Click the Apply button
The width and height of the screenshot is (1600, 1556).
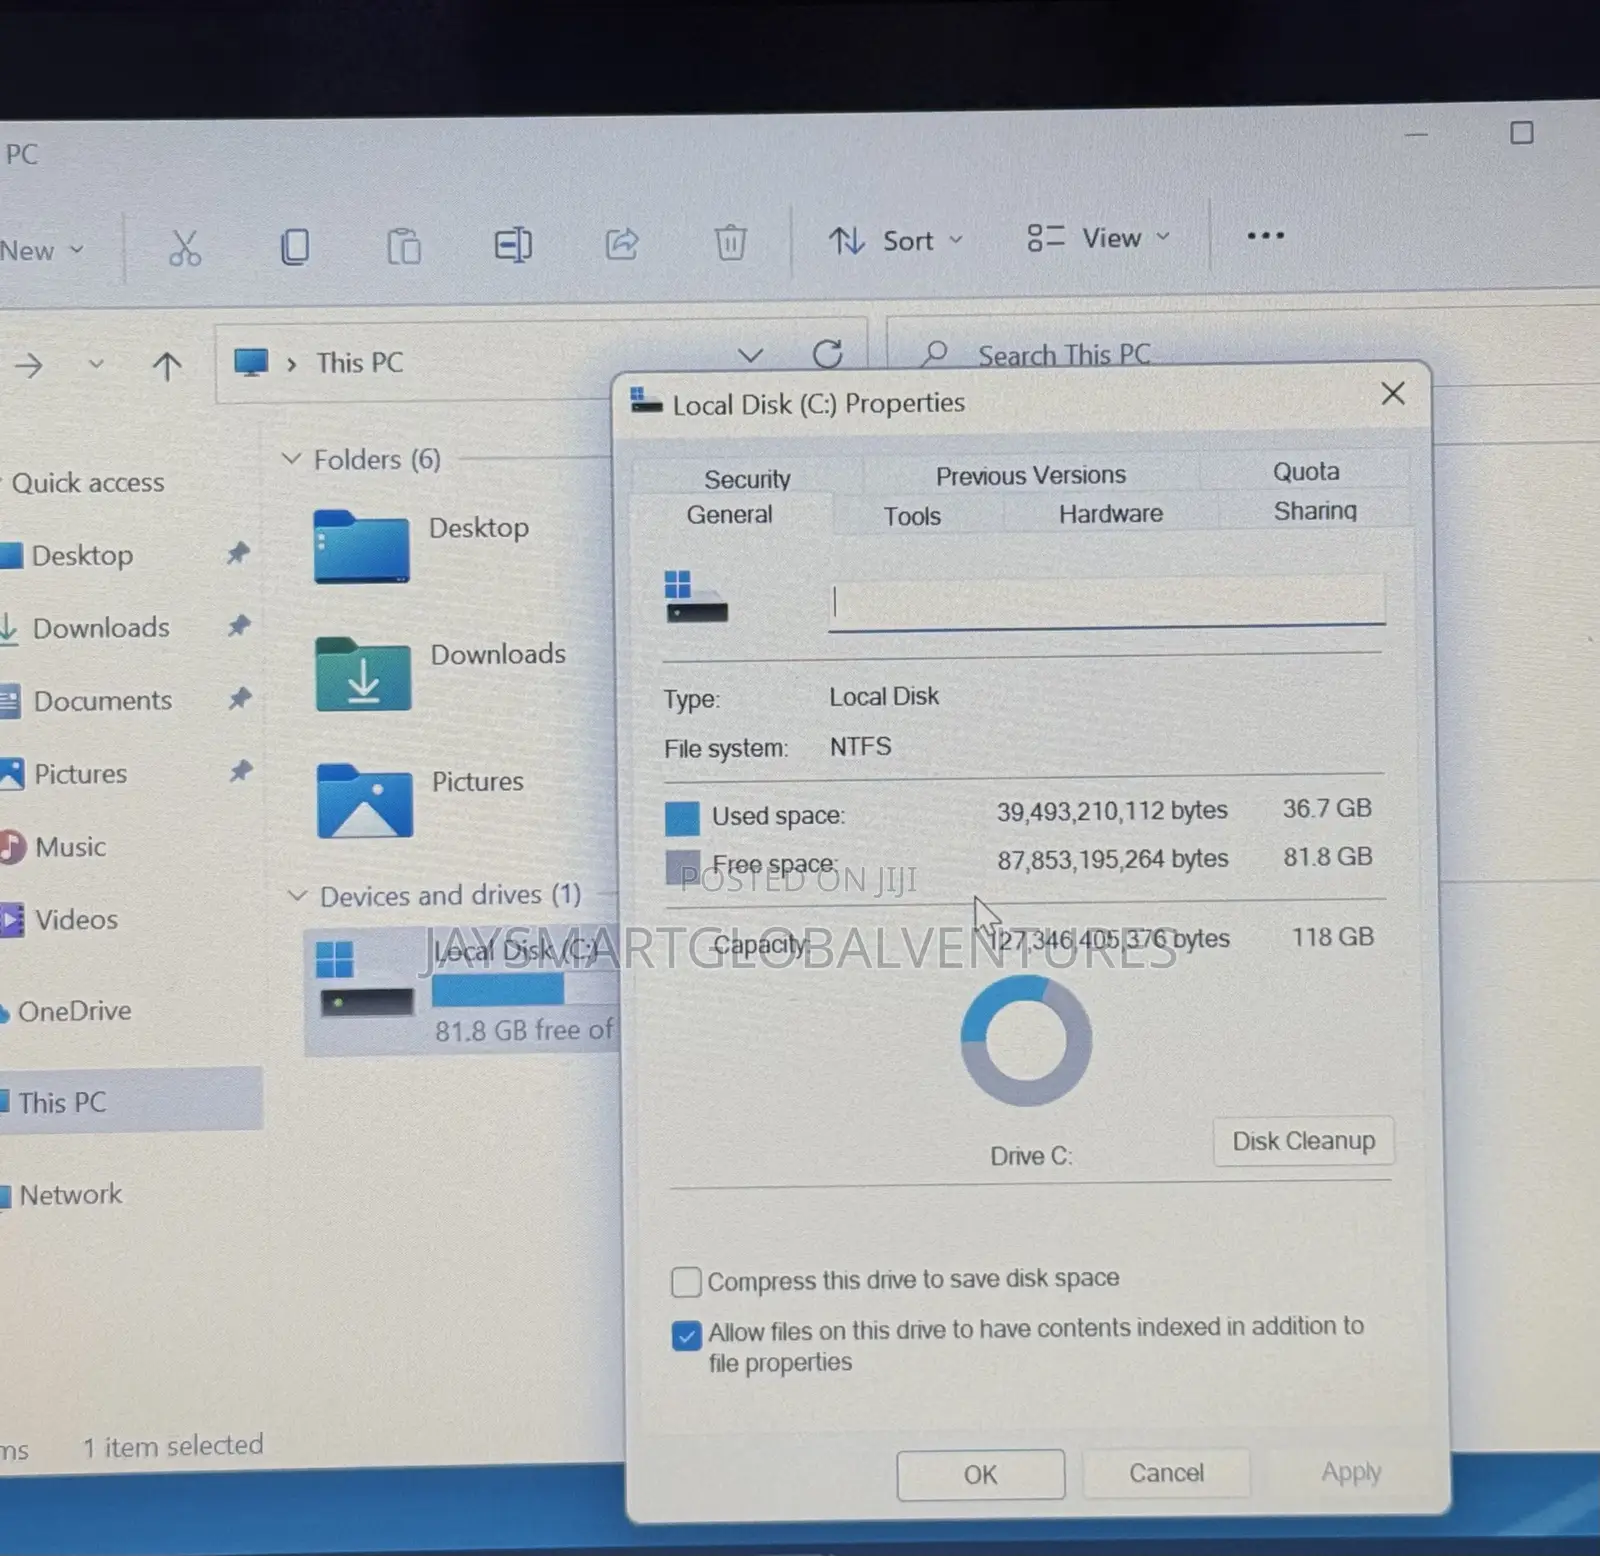[1351, 1472]
